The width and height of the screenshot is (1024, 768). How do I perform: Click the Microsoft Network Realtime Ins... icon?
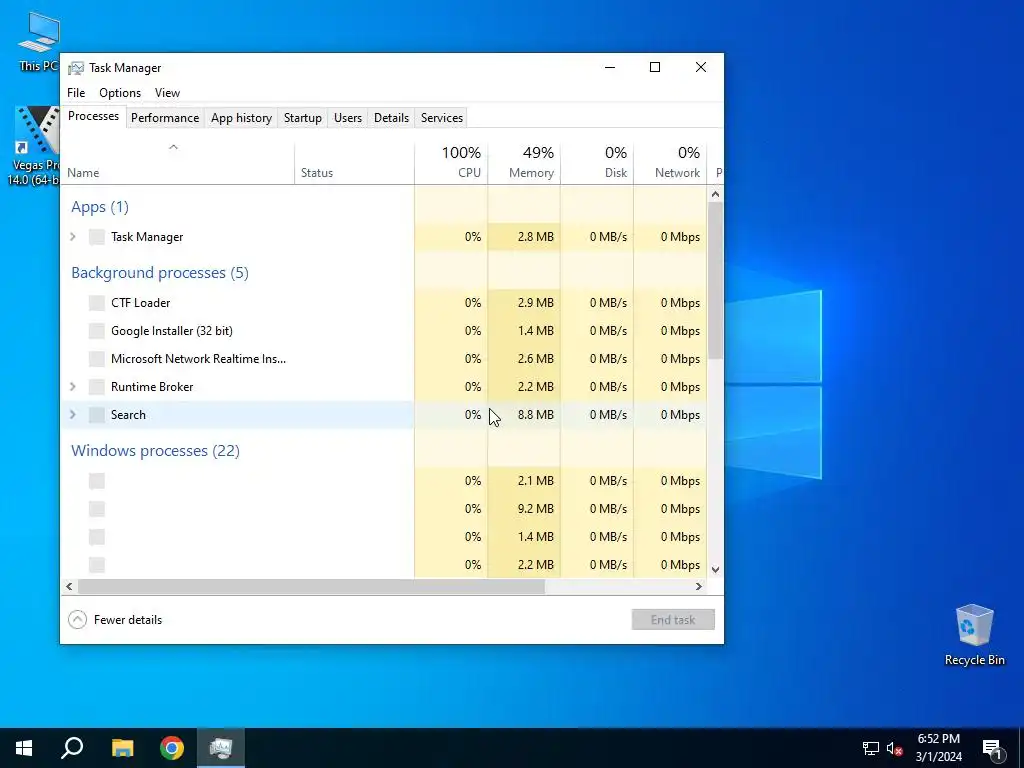(97, 359)
